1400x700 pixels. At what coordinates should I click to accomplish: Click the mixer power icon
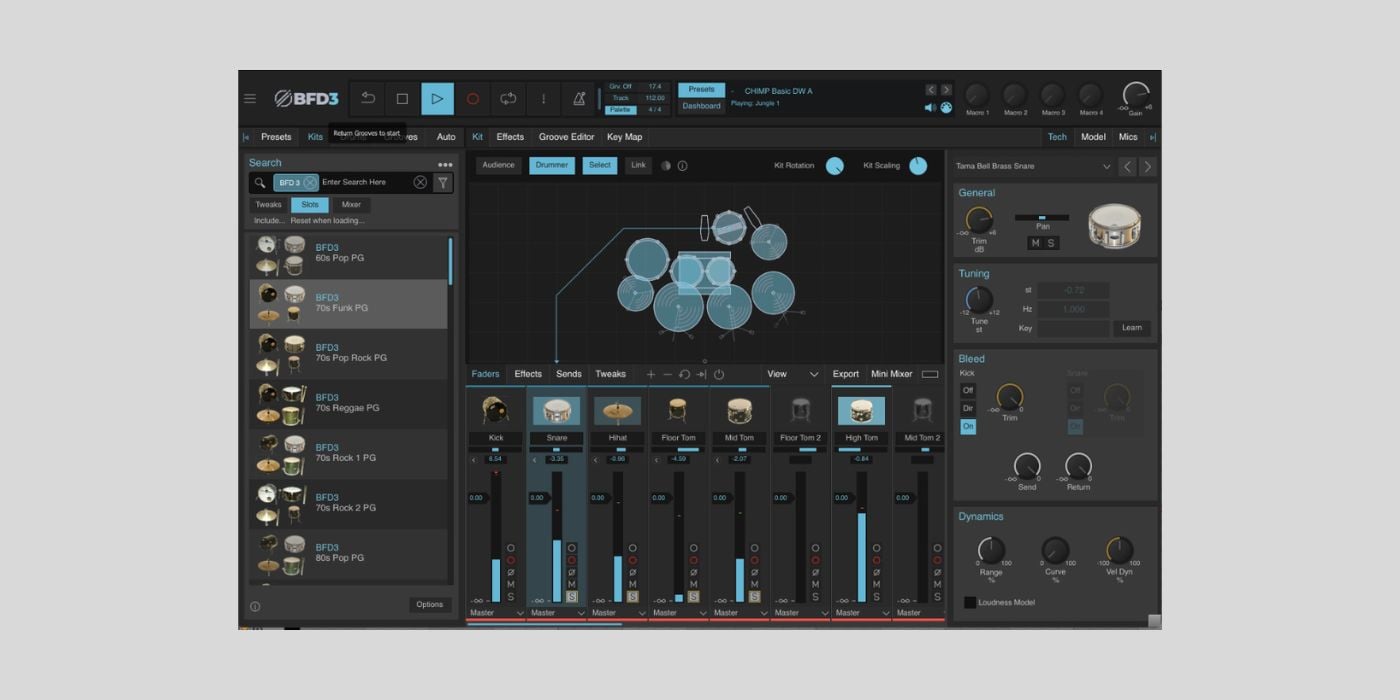tap(718, 374)
